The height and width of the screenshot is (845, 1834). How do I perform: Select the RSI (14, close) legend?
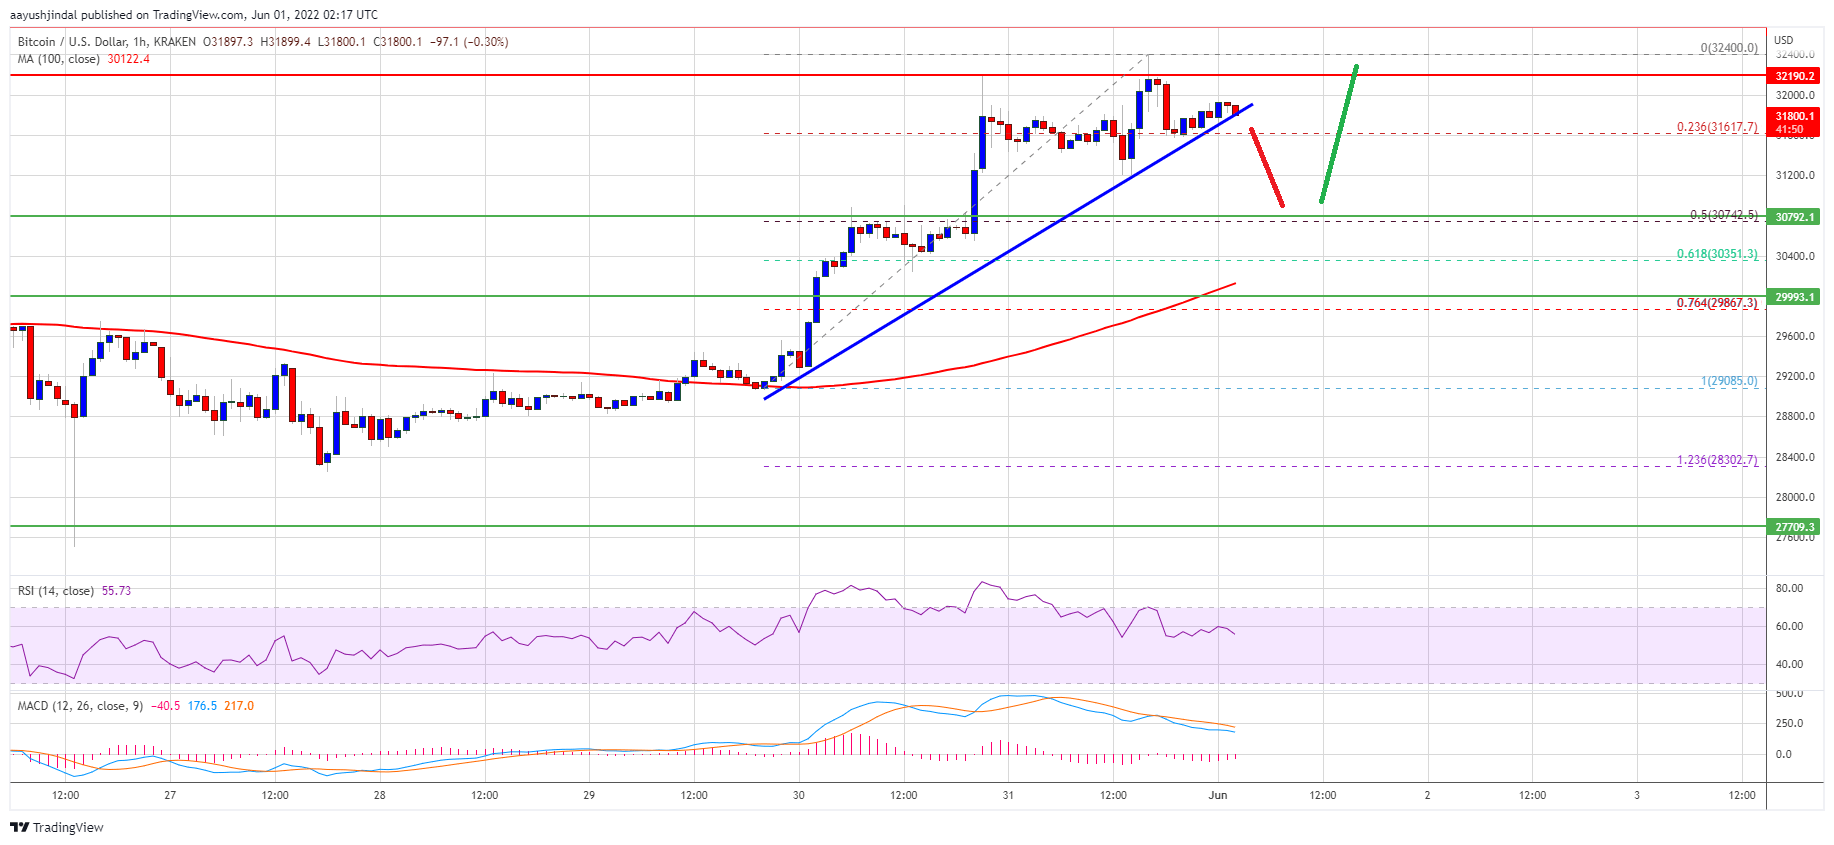[56, 591]
